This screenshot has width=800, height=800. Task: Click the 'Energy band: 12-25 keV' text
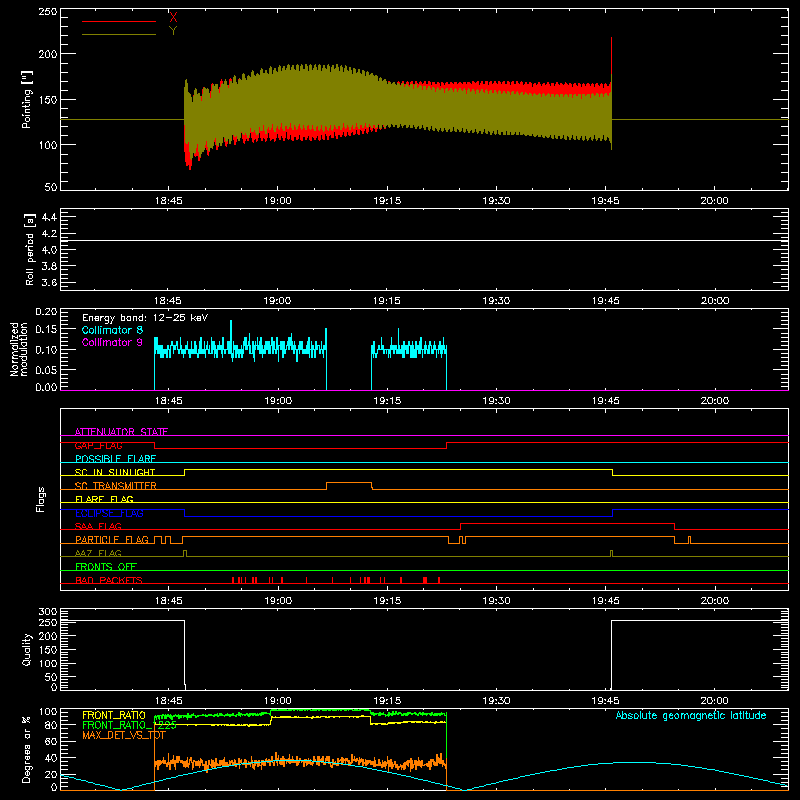(145, 318)
